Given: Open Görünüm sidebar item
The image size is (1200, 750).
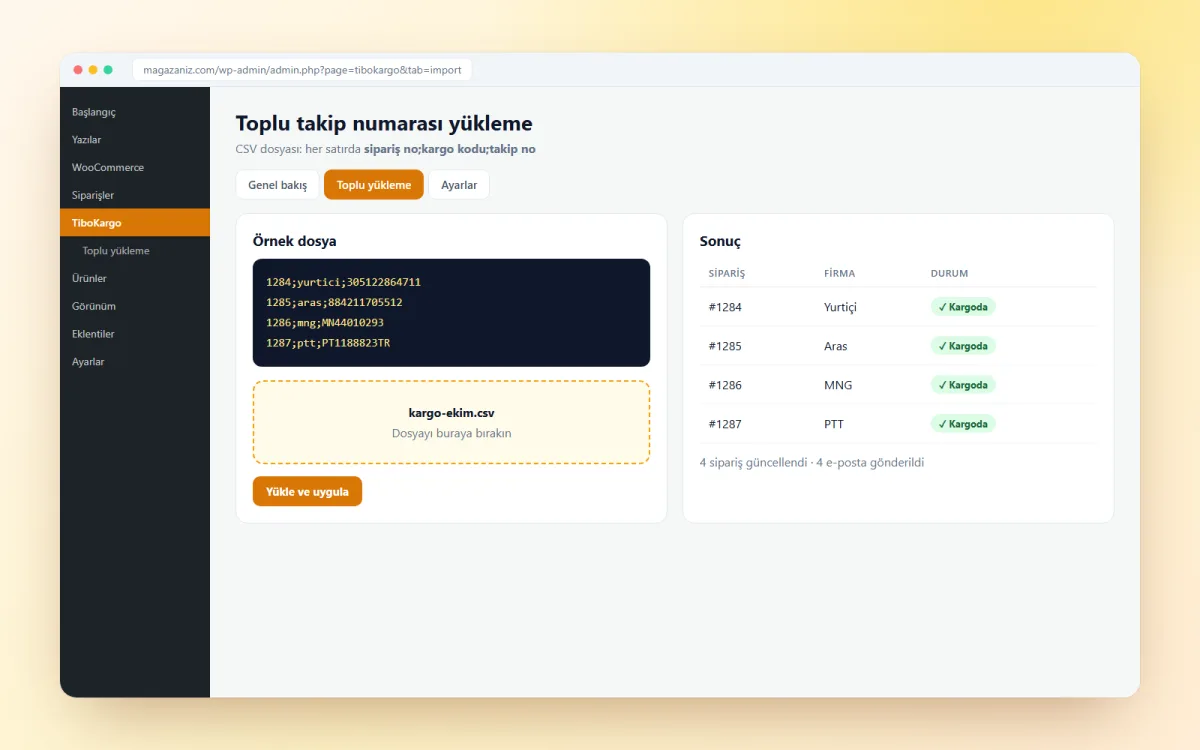Looking at the screenshot, I should point(135,306).
